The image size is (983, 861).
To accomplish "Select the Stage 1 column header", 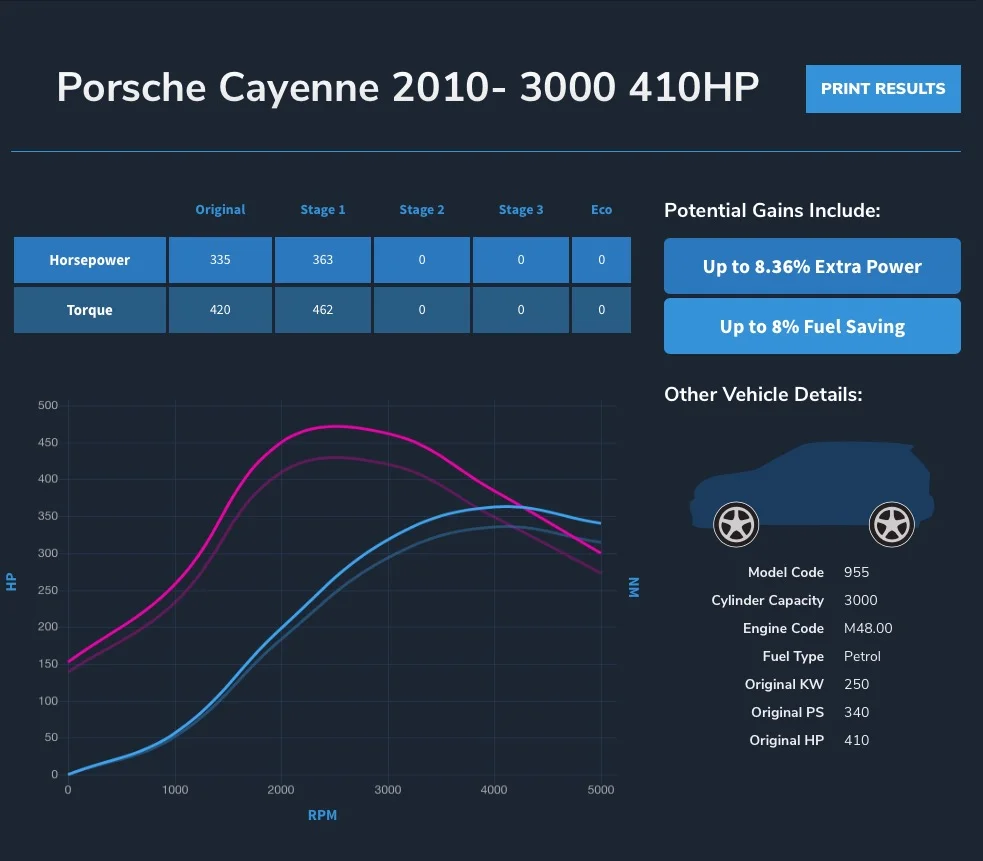I will tap(323, 209).
